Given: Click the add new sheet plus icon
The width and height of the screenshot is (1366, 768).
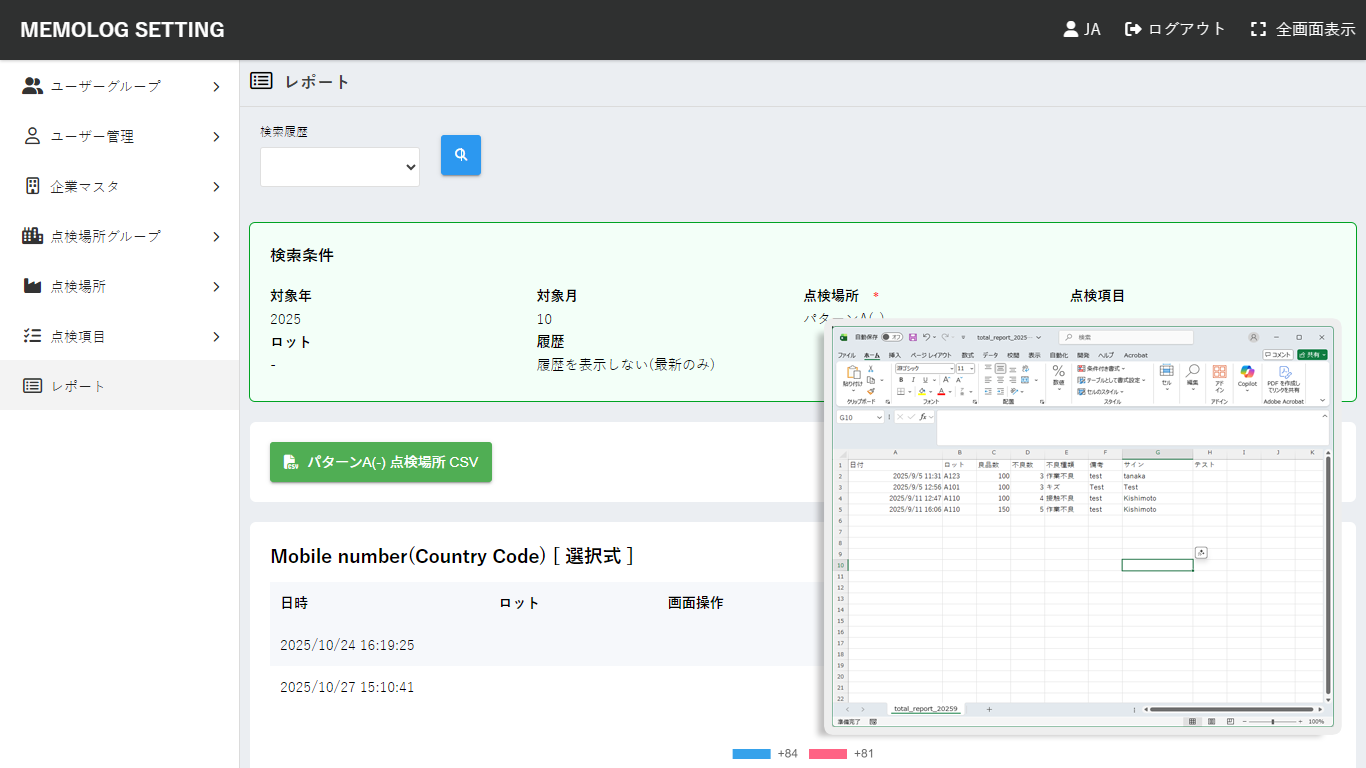Looking at the screenshot, I should point(989,709).
